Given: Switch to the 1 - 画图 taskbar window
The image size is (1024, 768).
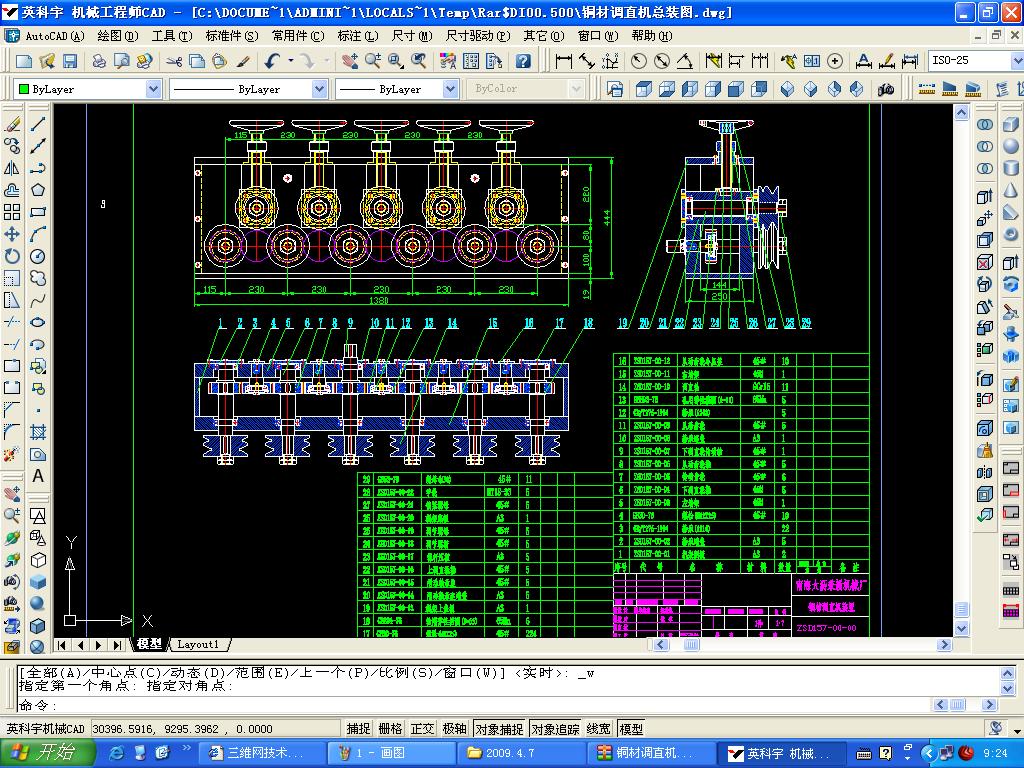Looking at the screenshot, I should (391, 753).
